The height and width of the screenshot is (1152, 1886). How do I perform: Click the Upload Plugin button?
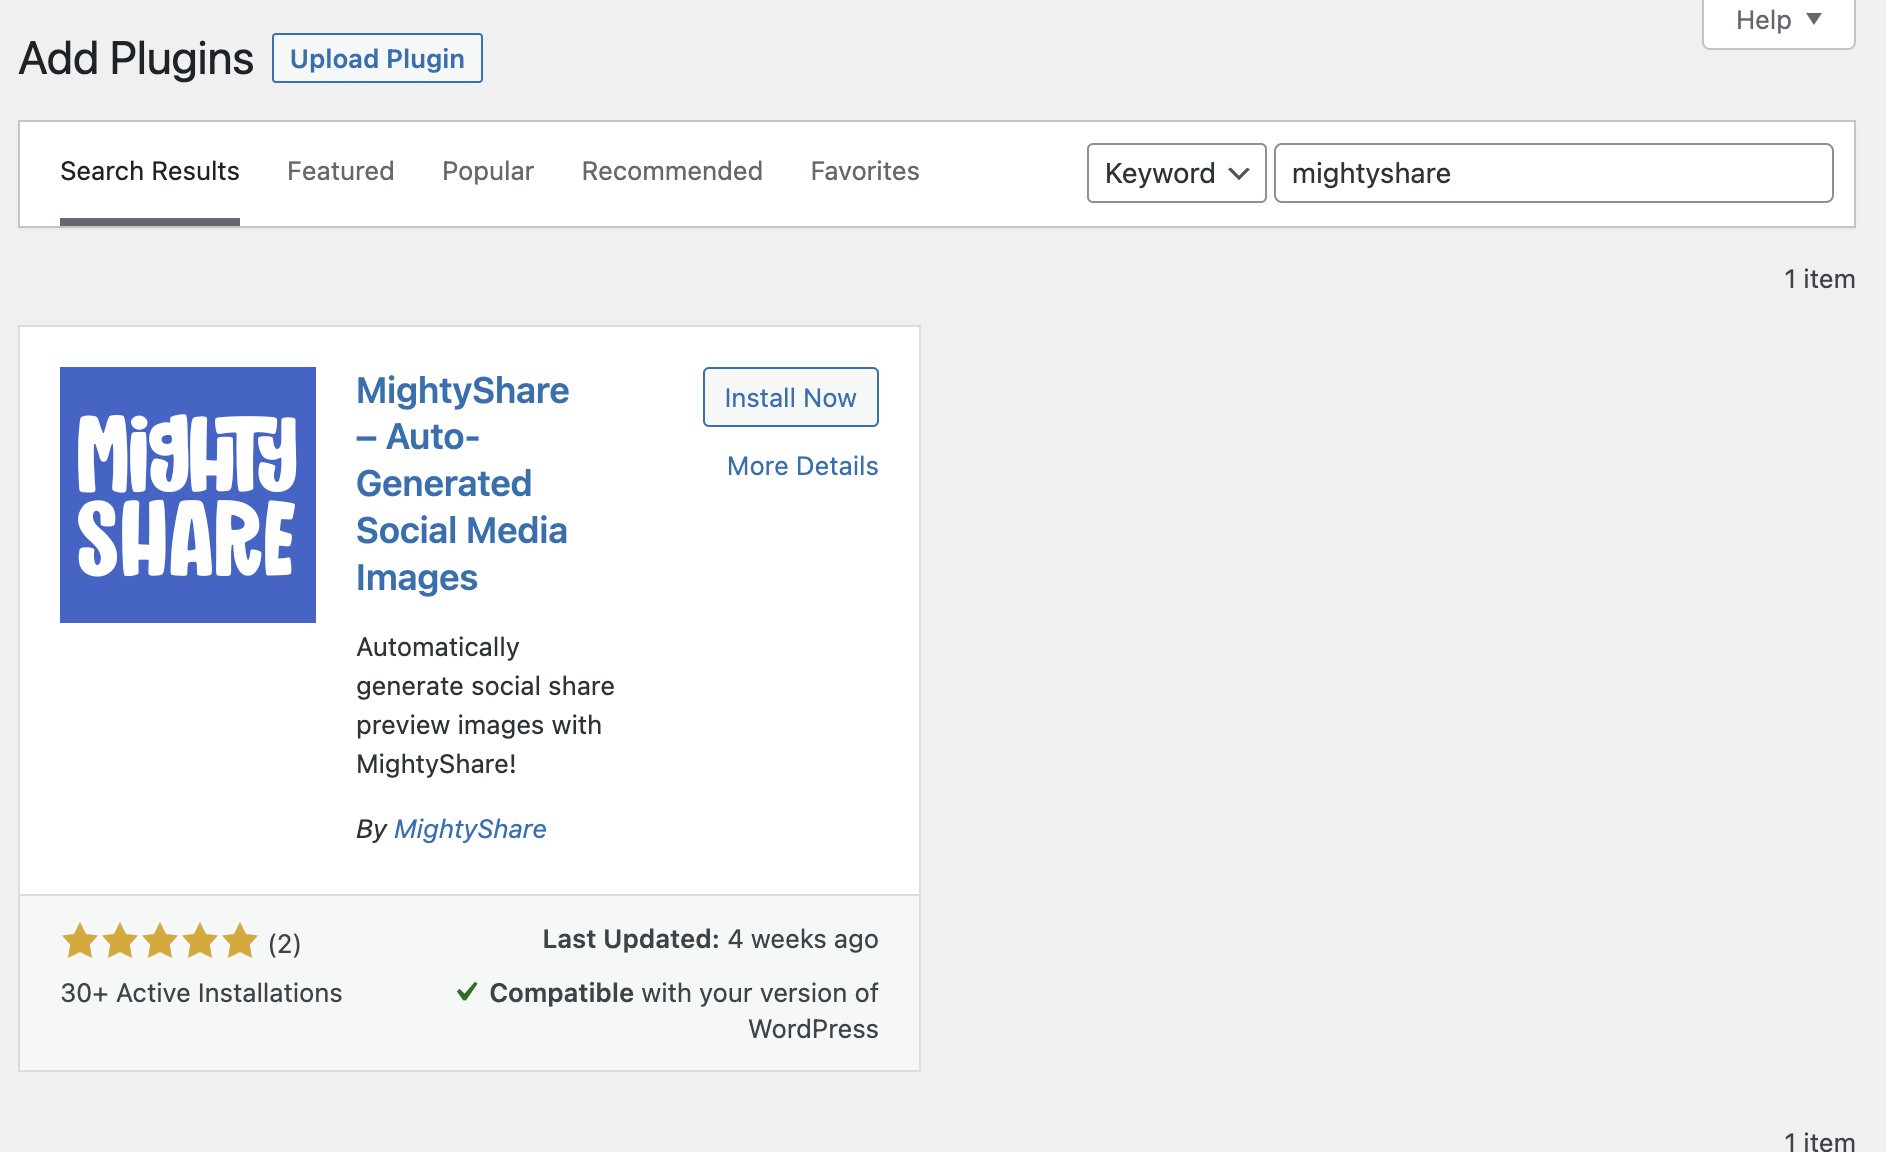(377, 58)
